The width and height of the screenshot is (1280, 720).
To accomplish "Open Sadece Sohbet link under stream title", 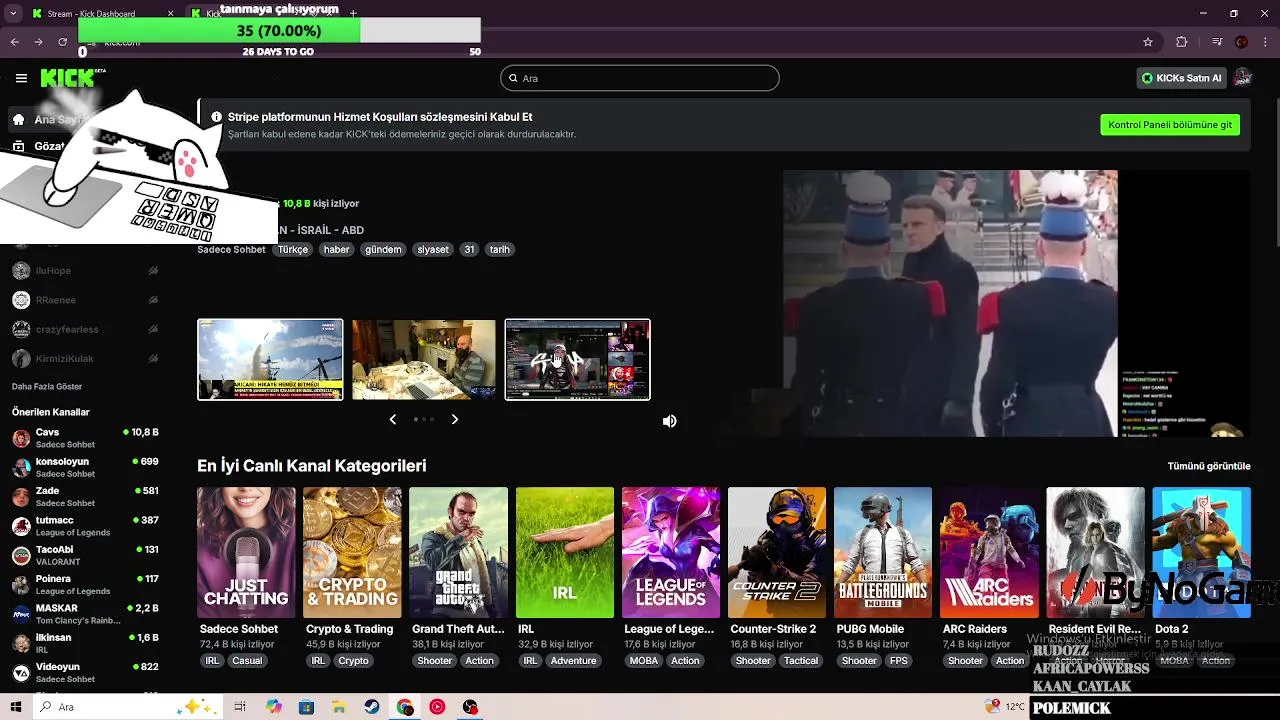I will [x=231, y=249].
